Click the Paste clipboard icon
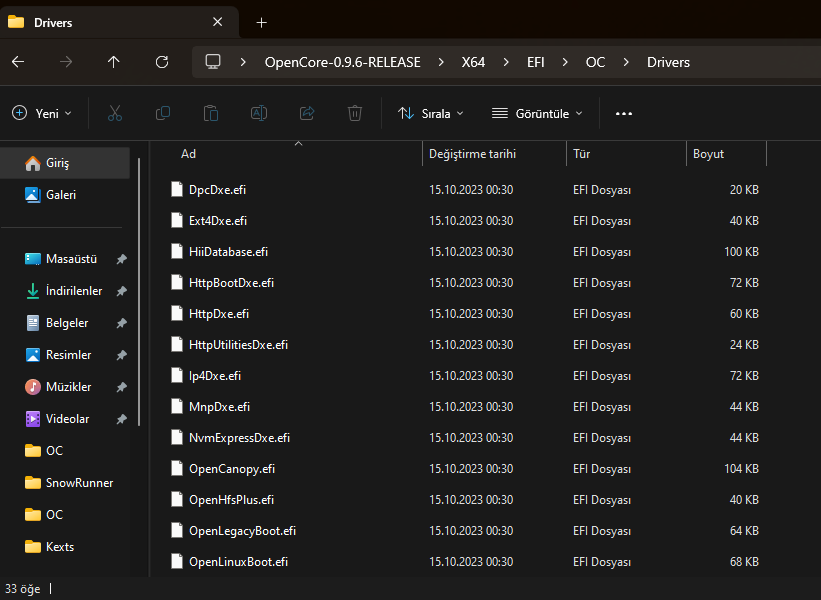The height and width of the screenshot is (600, 821). [211, 113]
